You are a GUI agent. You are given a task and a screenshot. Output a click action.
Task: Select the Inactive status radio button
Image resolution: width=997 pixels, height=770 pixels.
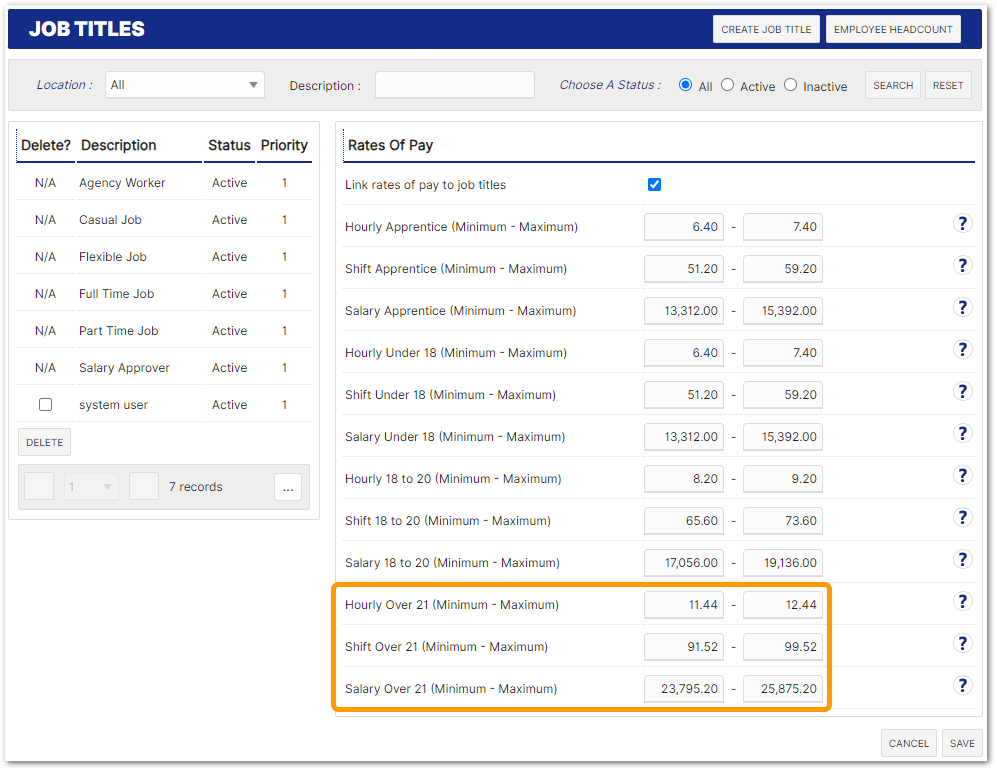[791, 86]
